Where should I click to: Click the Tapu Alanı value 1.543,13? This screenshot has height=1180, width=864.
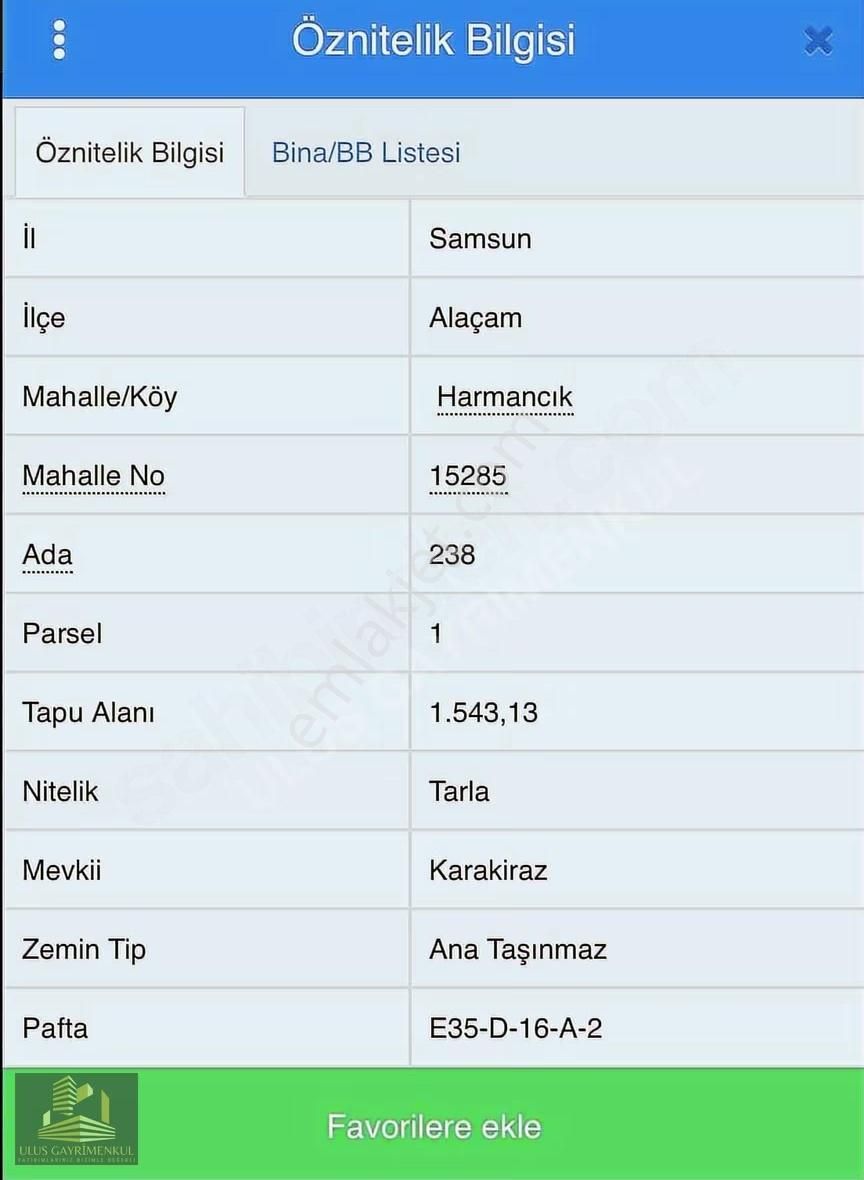[x=483, y=713]
